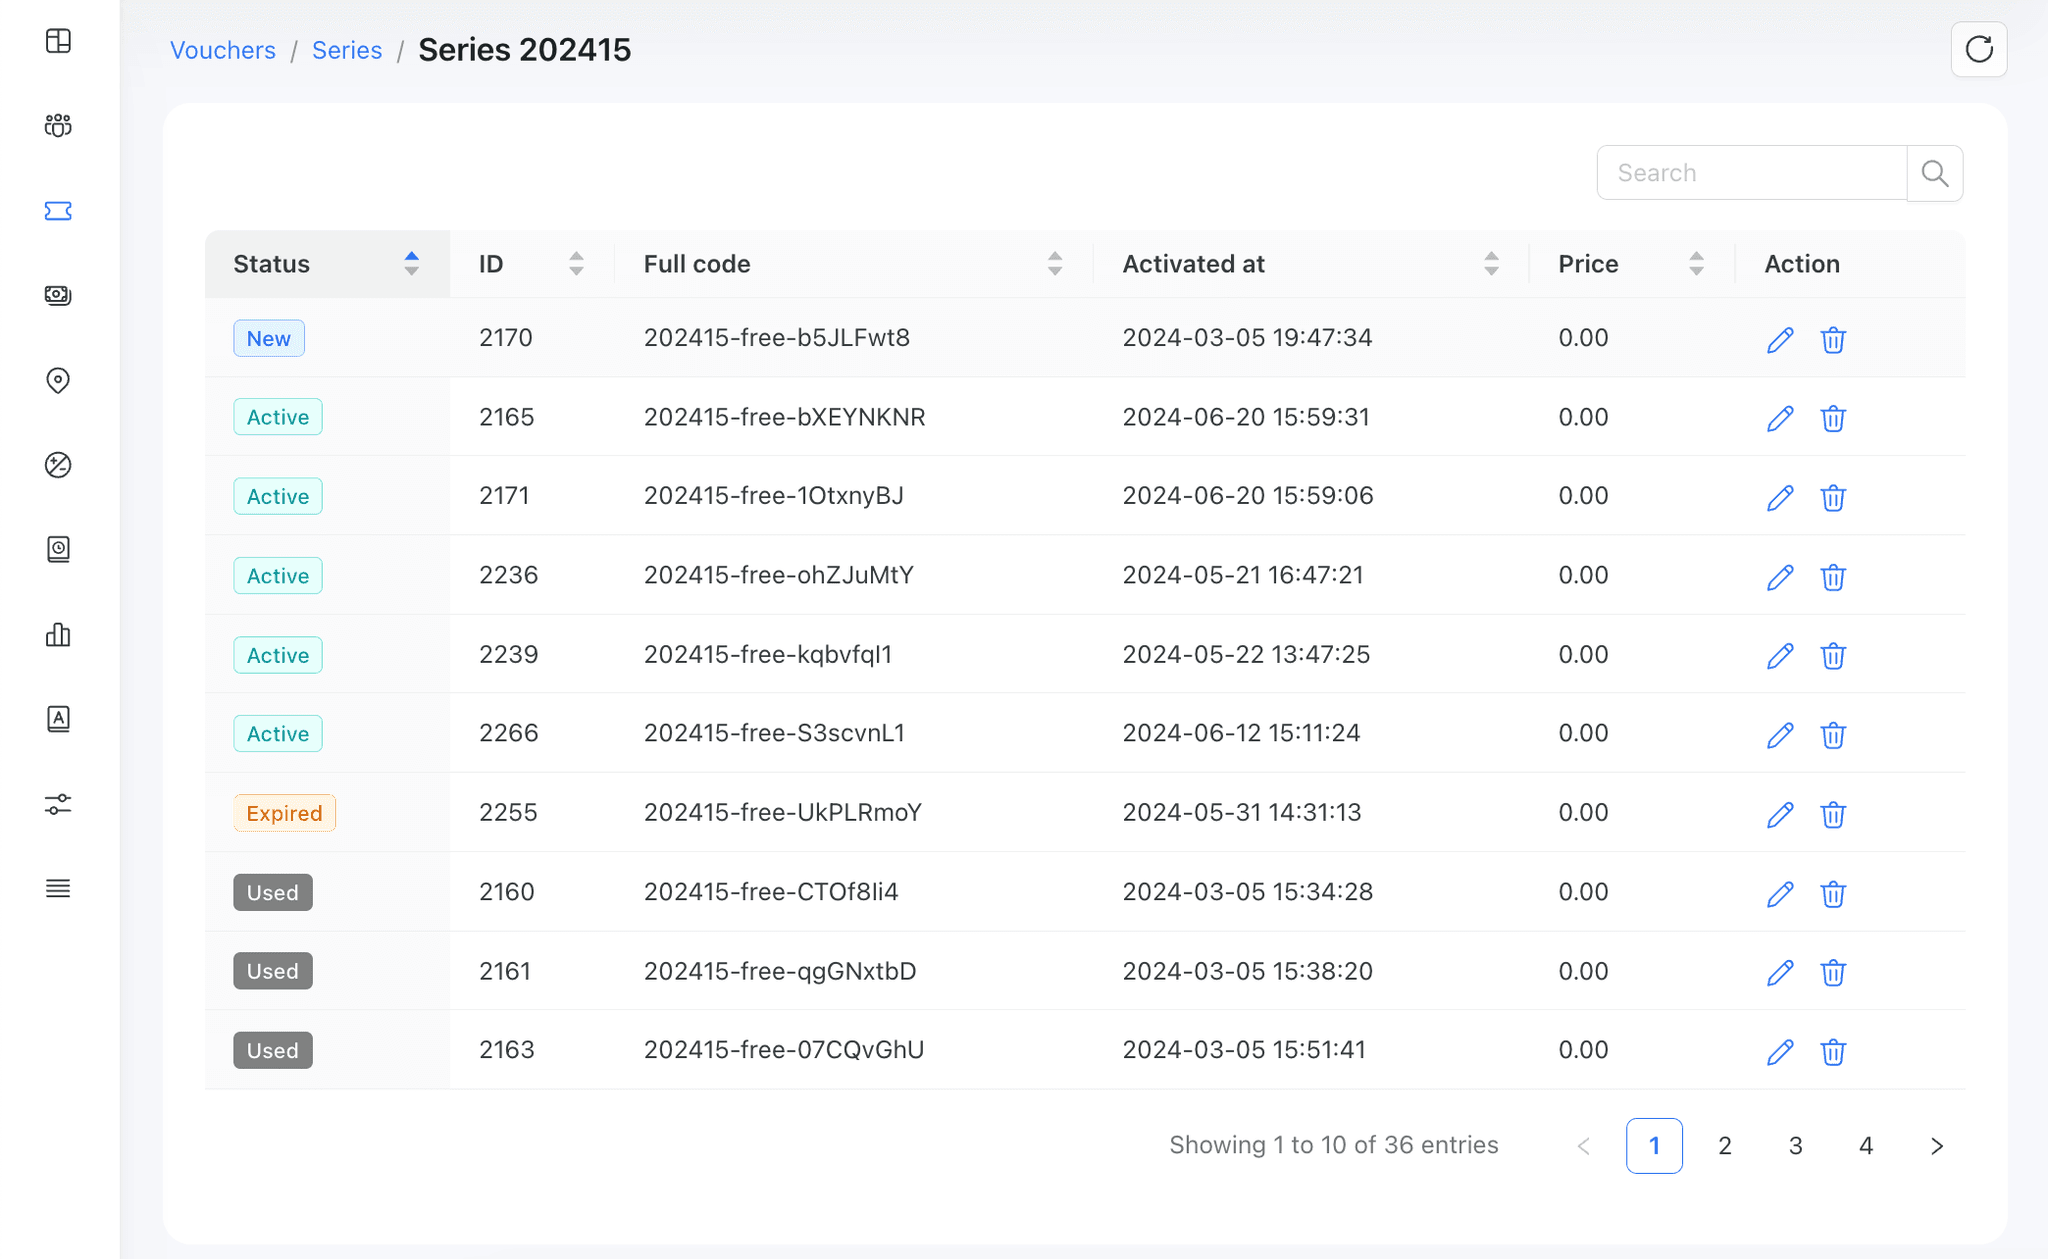Edit voucher 2170 with pencil icon
The width and height of the screenshot is (2048, 1259).
[x=1780, y=340]
